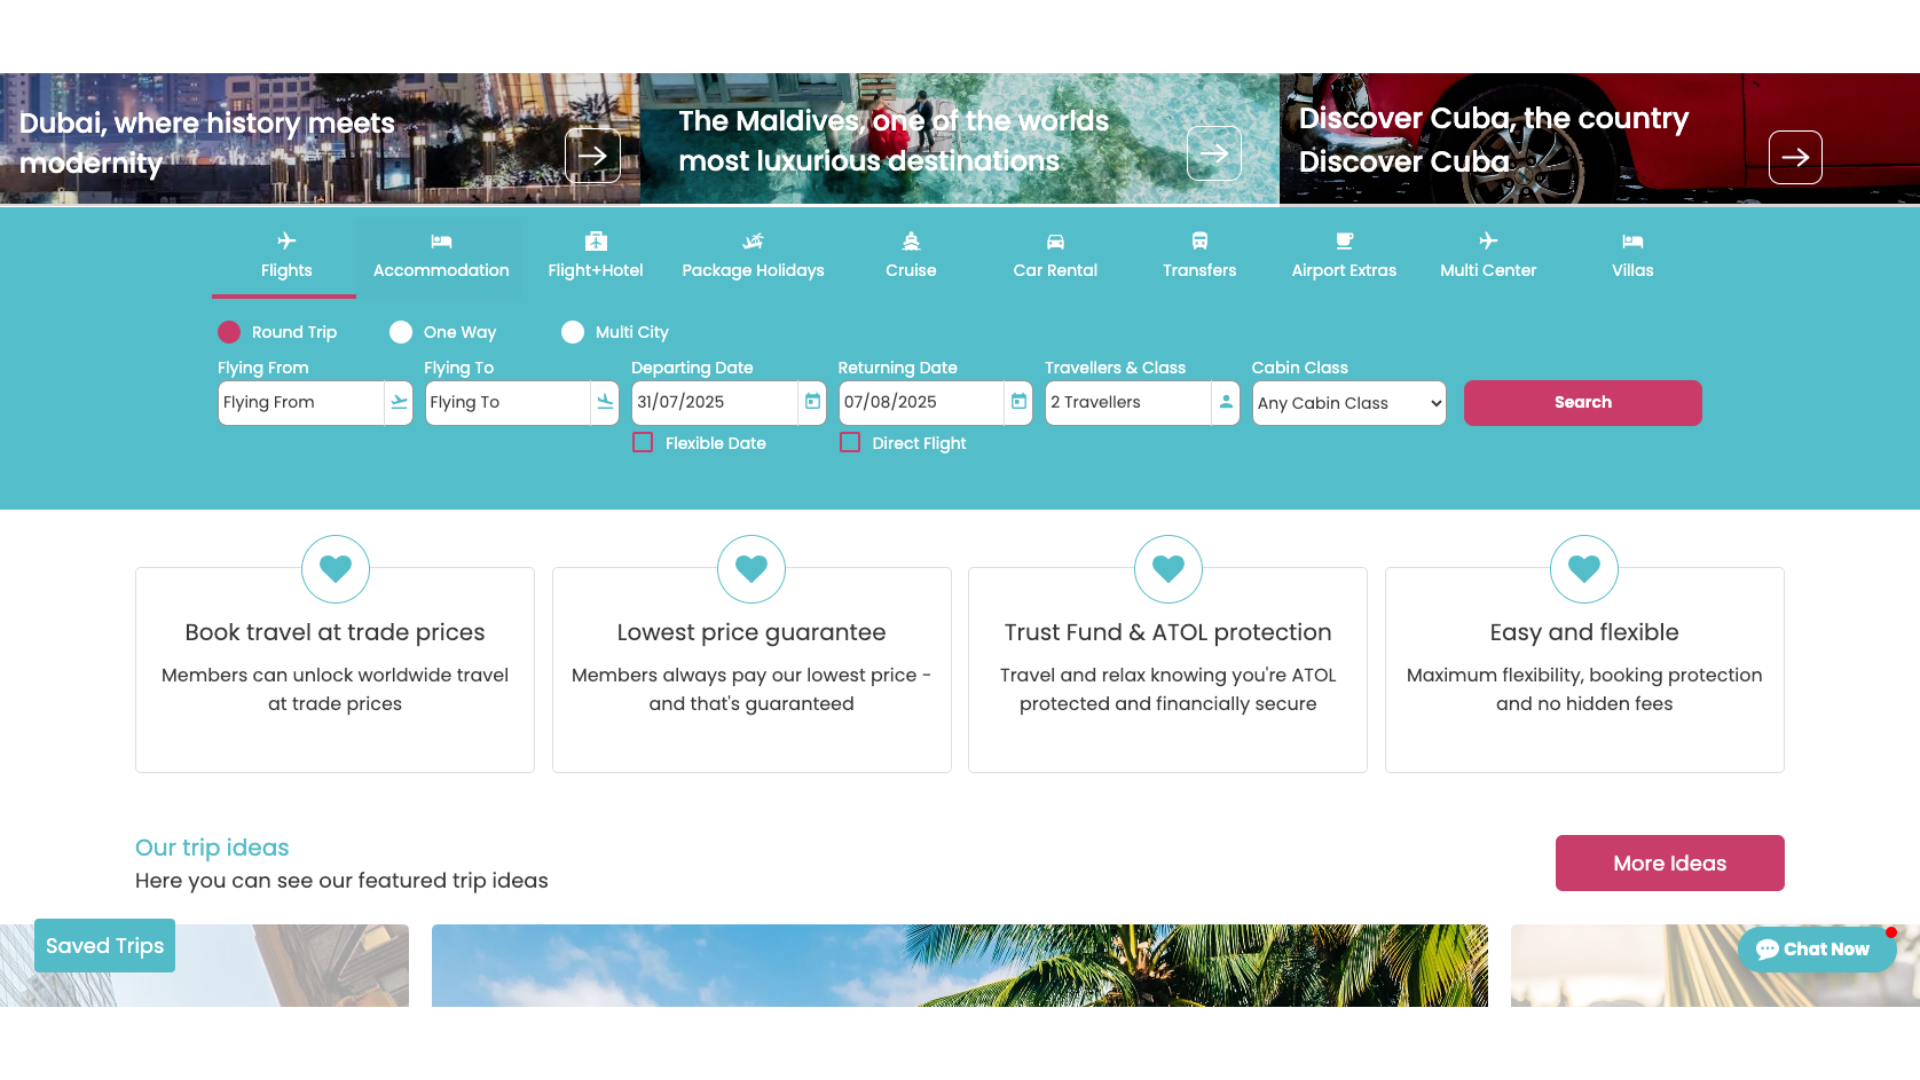The height and width of the screenshot is (1080, 1920).
Task: Click the Cuba banner arrow icon
Action: click(1794, 158)
